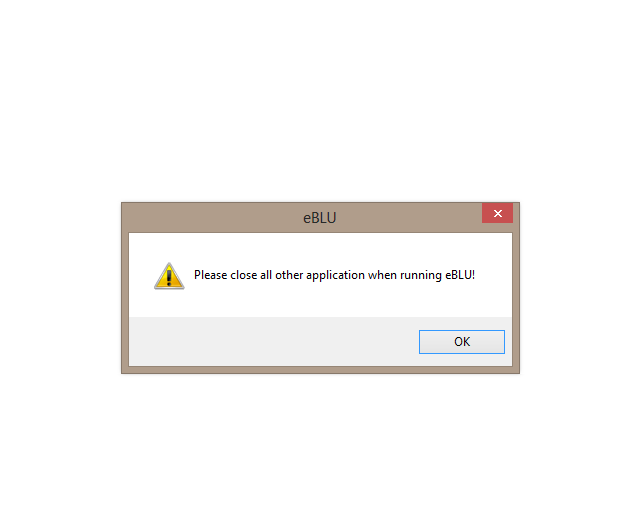638x522 pixels.
Task: Click the blank white area below the dialog
Action: pos(319,448)
